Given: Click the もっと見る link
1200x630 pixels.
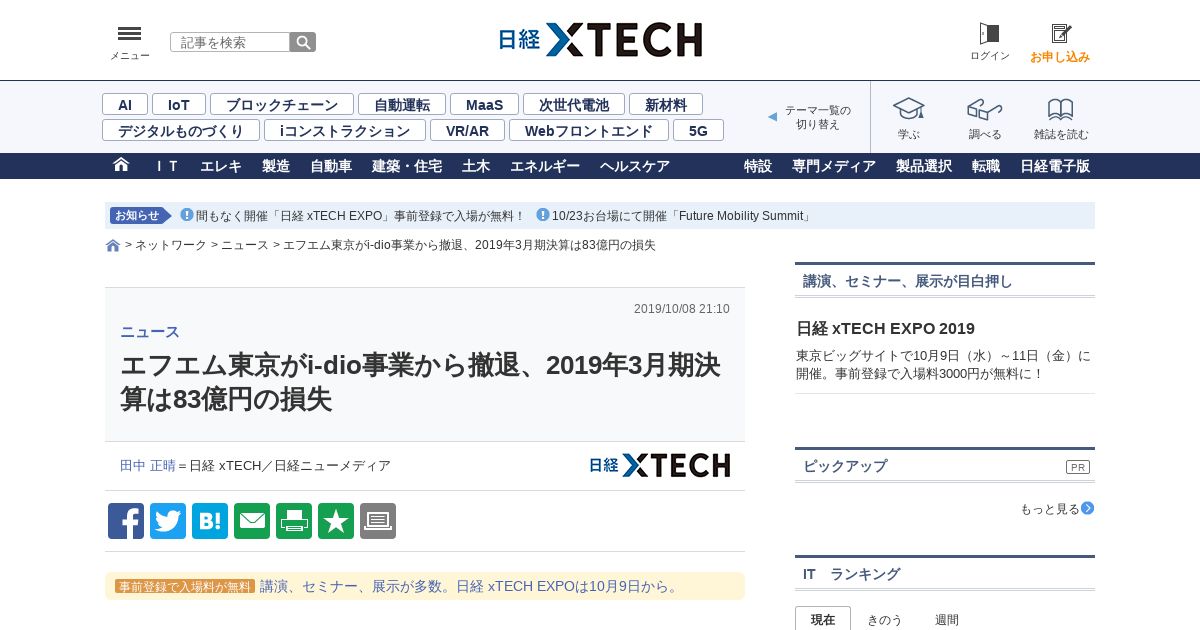Looking at the screenshot, I should 1050,509.
